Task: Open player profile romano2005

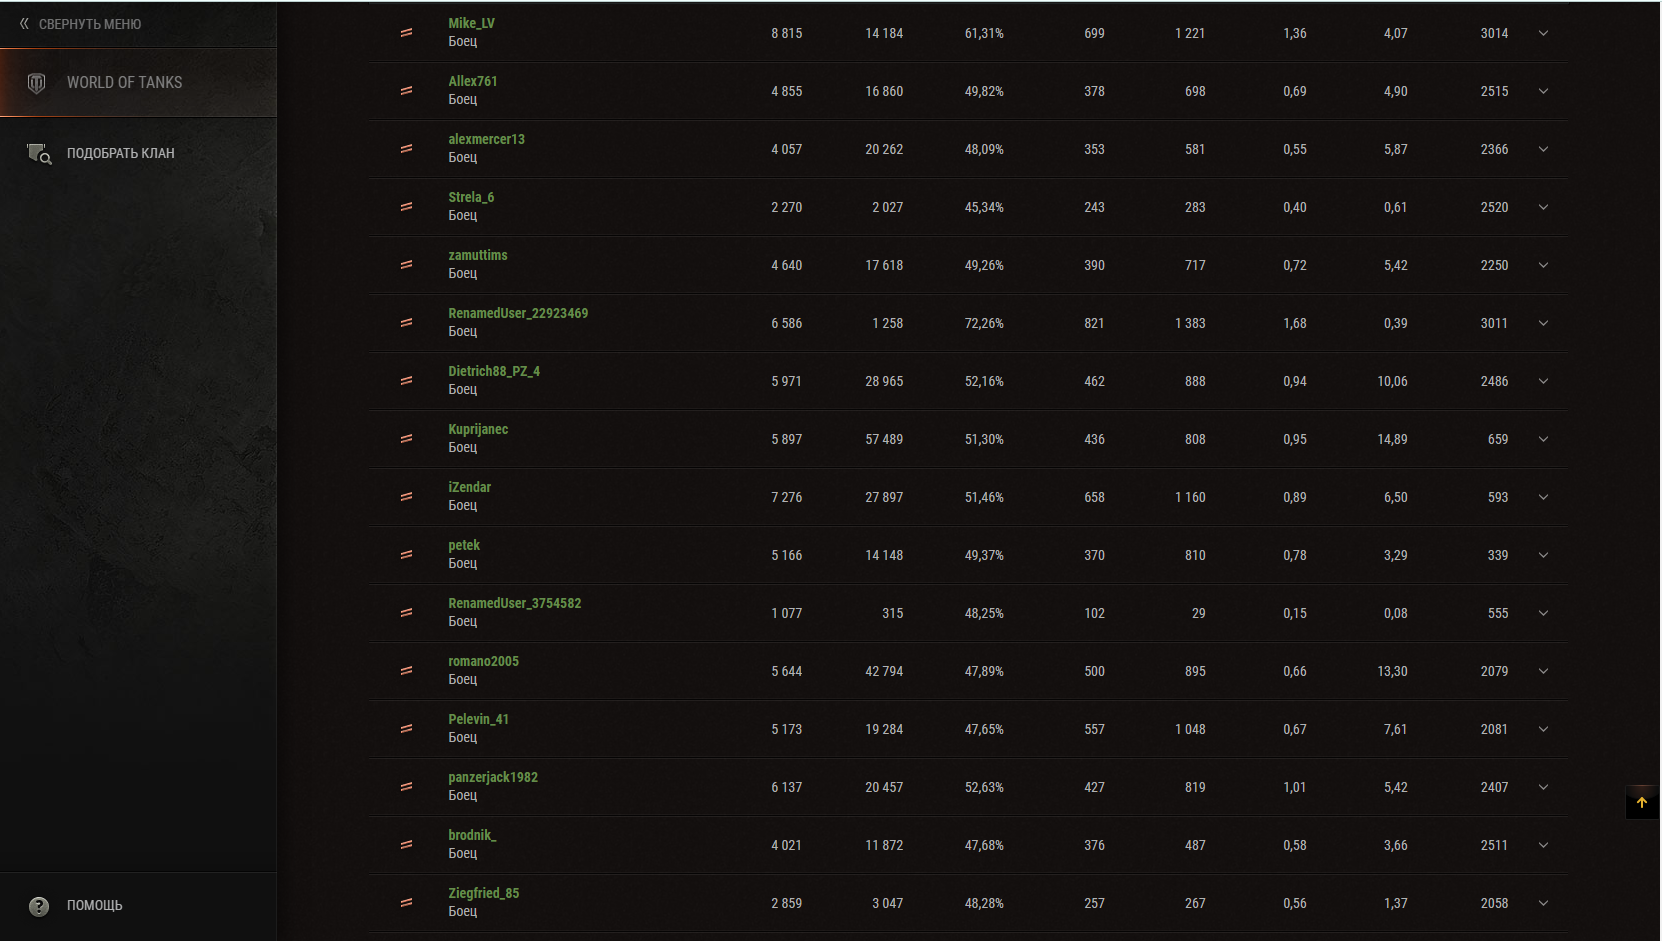Action: click(484, 661)
